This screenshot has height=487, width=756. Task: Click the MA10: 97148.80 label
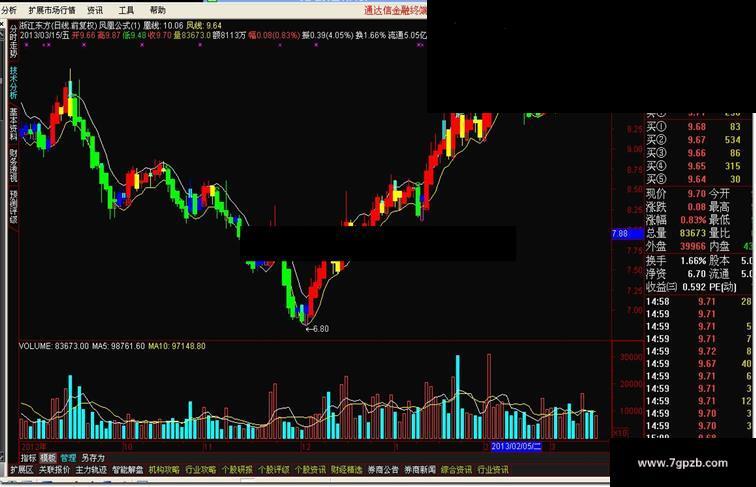point(176,346)
